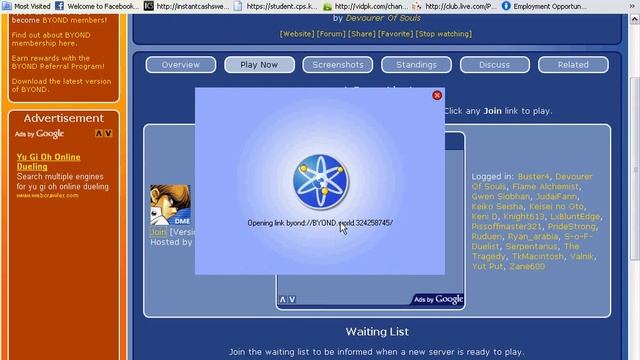Viewport: 640px width, 360px height.
Task: Open player Flame Alchemist profile
Action: tap(545, 187)
